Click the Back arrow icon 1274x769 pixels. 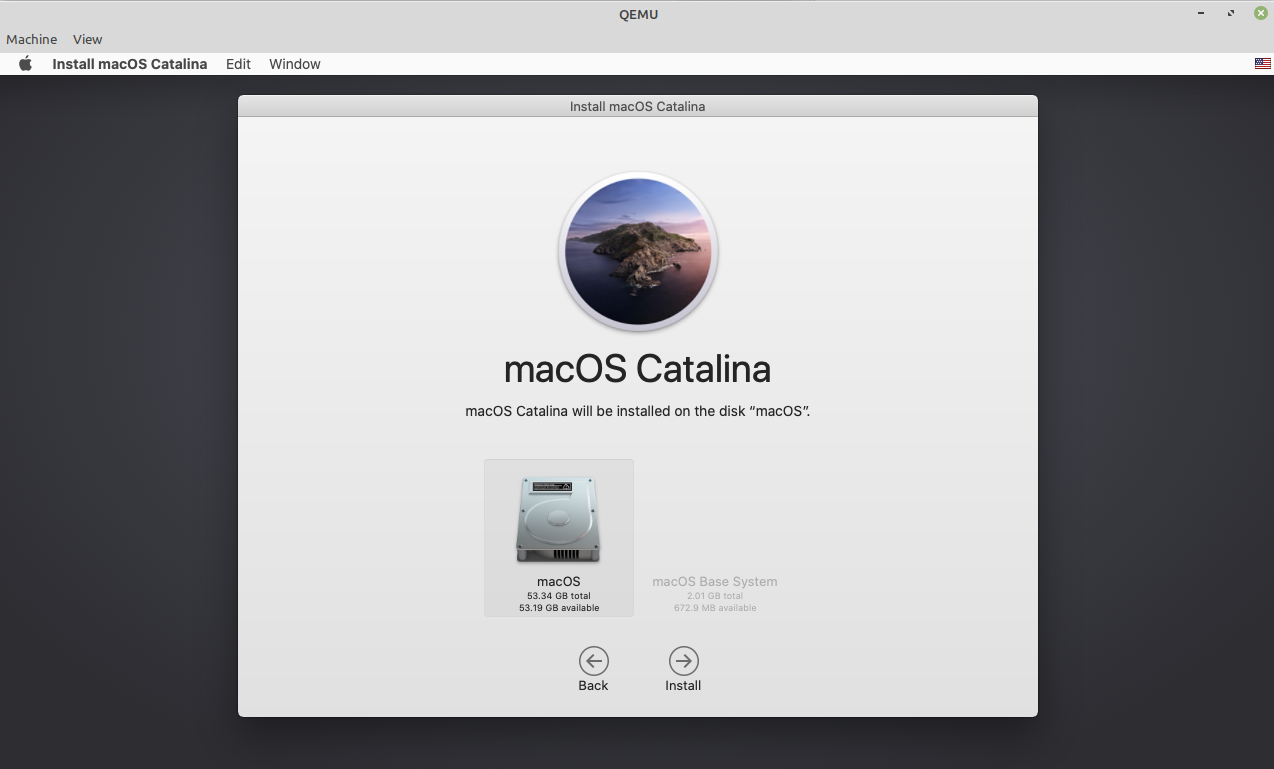click(x=593, y=661)
